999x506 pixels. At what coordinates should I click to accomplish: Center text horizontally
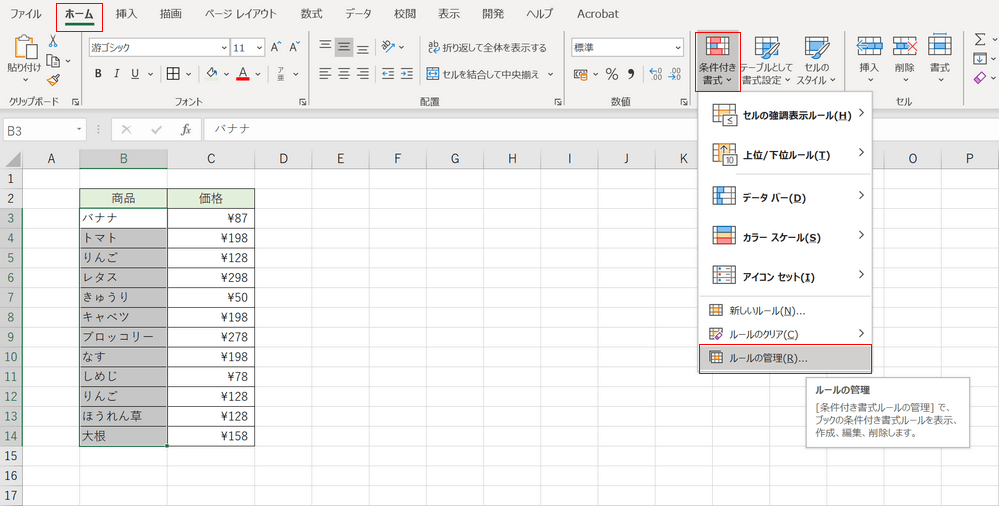344,74
